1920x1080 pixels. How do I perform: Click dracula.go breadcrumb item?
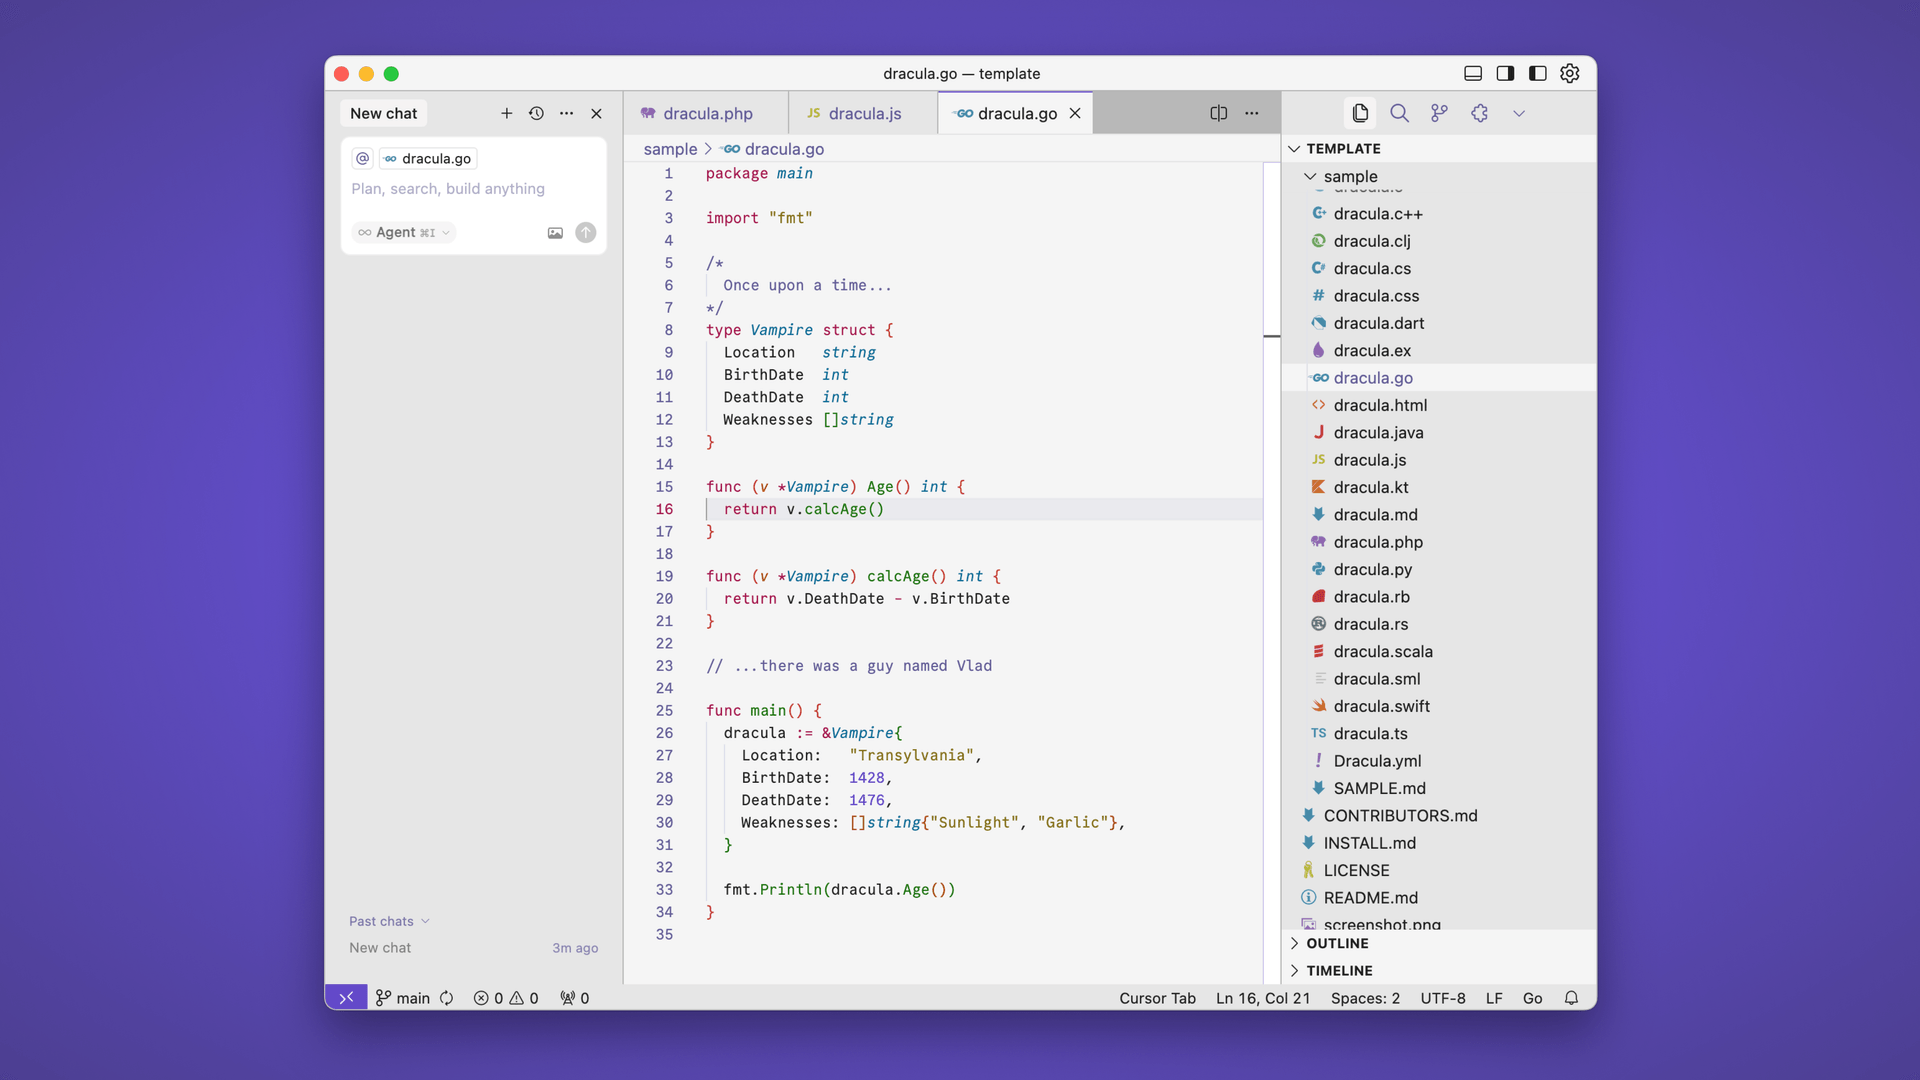coord(774,149)
